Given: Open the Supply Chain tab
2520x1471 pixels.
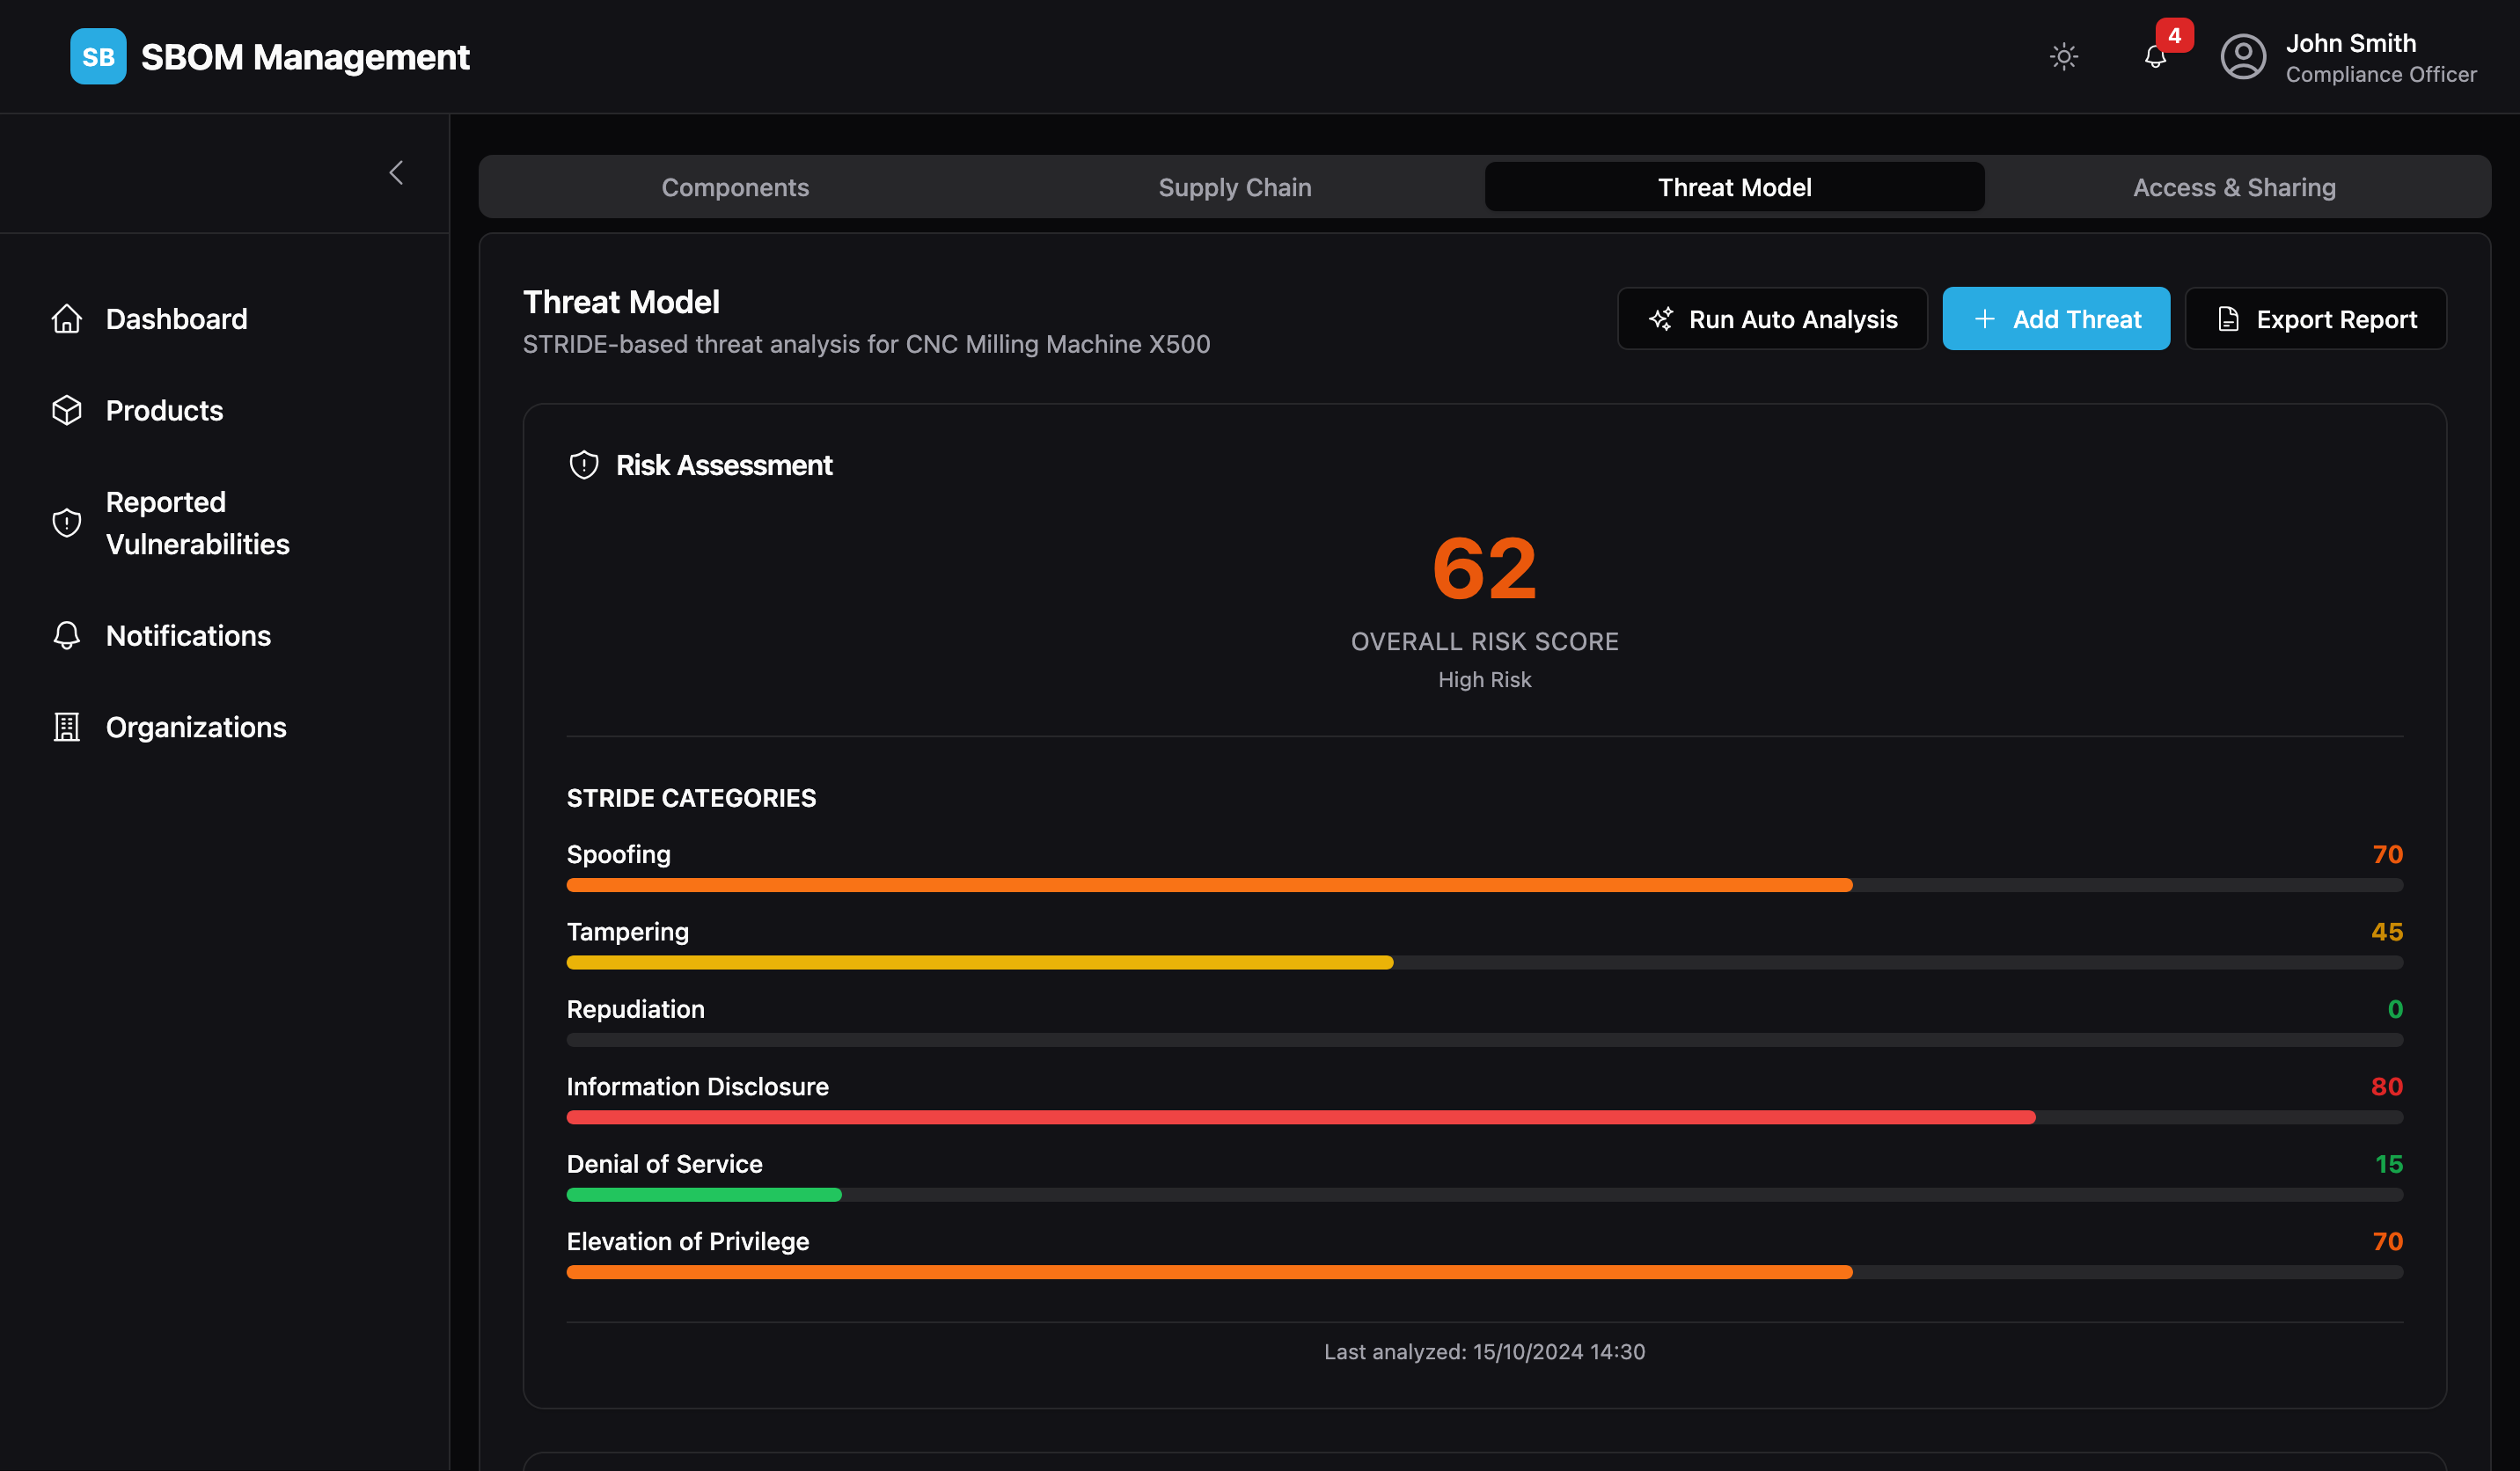Looking at the screenshot, I should pos(1234,187).
